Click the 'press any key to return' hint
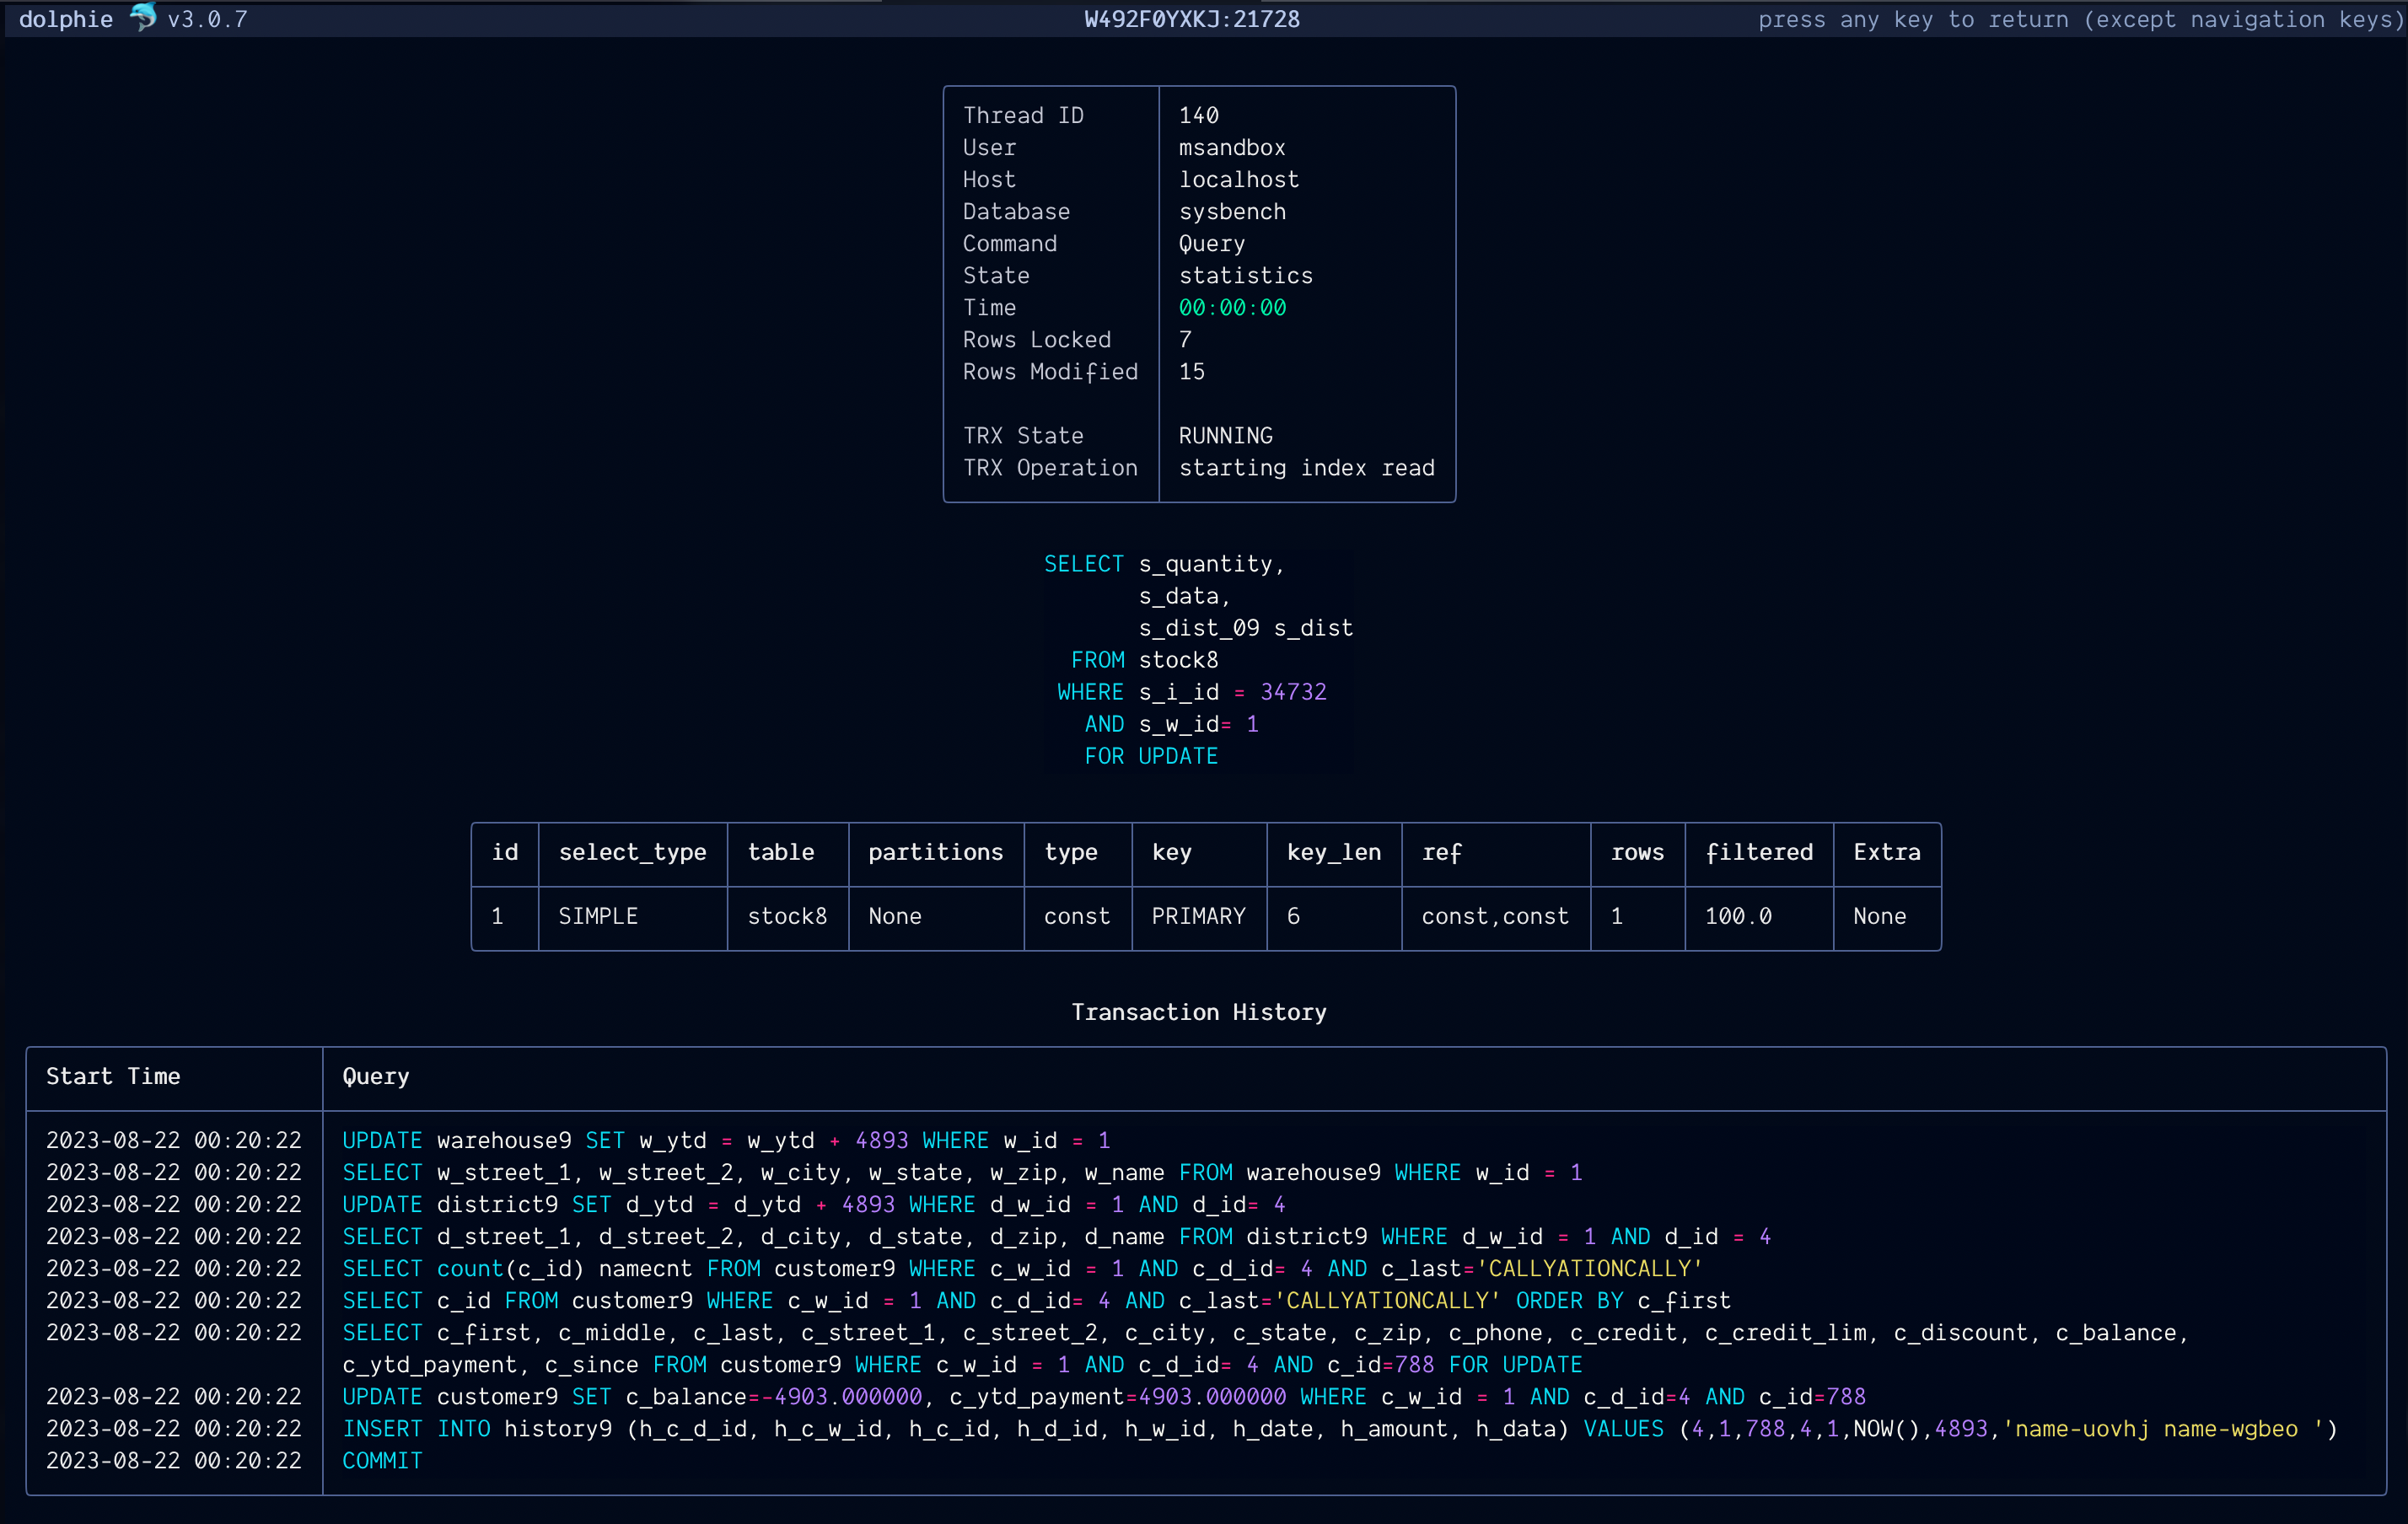The height and width of the screenshot is (1524, 2408). [2078, 18]
